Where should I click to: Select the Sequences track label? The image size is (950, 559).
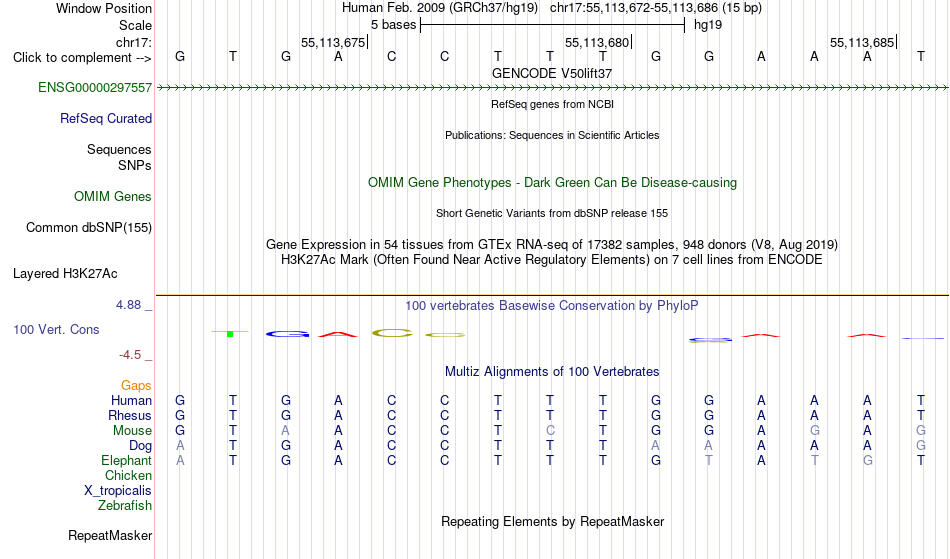click(x=119, y=150)
